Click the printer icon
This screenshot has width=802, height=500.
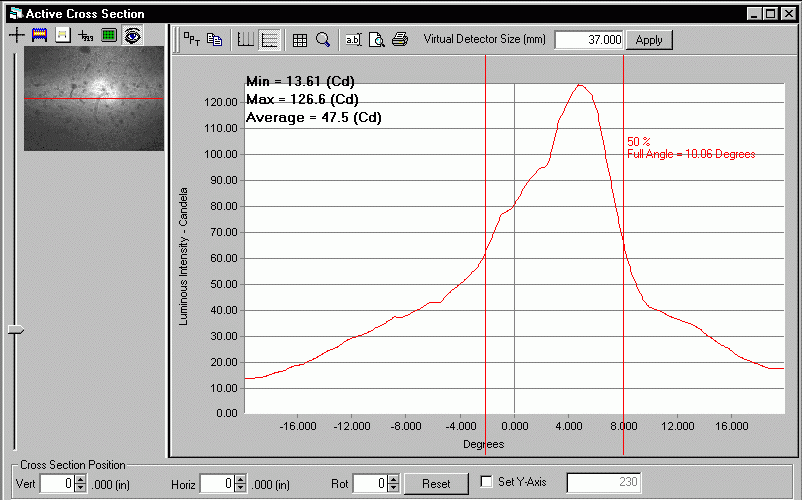pyautogui.click(x=400, y=39)
